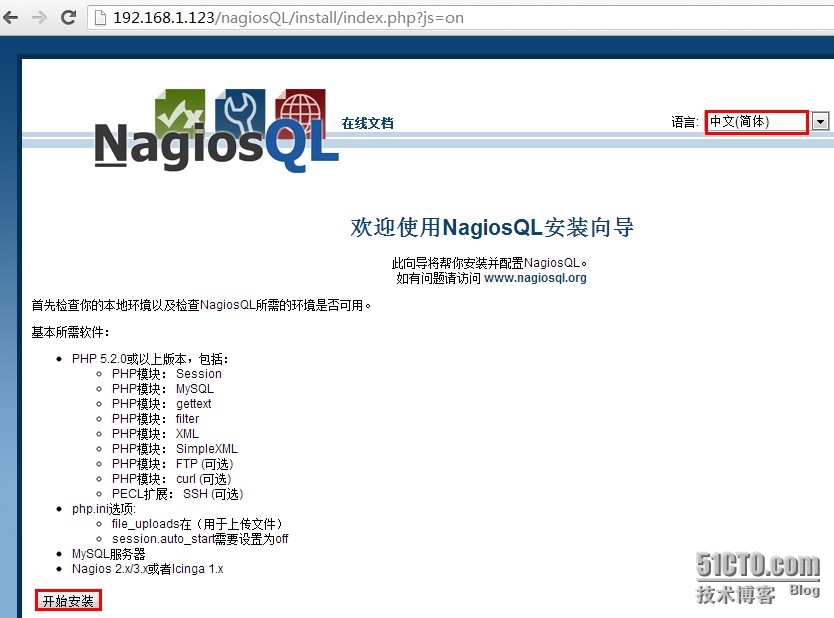Open the 在线文档 online documentation link
The height and width of the screenshot is (618, 834).
point(368,123)
